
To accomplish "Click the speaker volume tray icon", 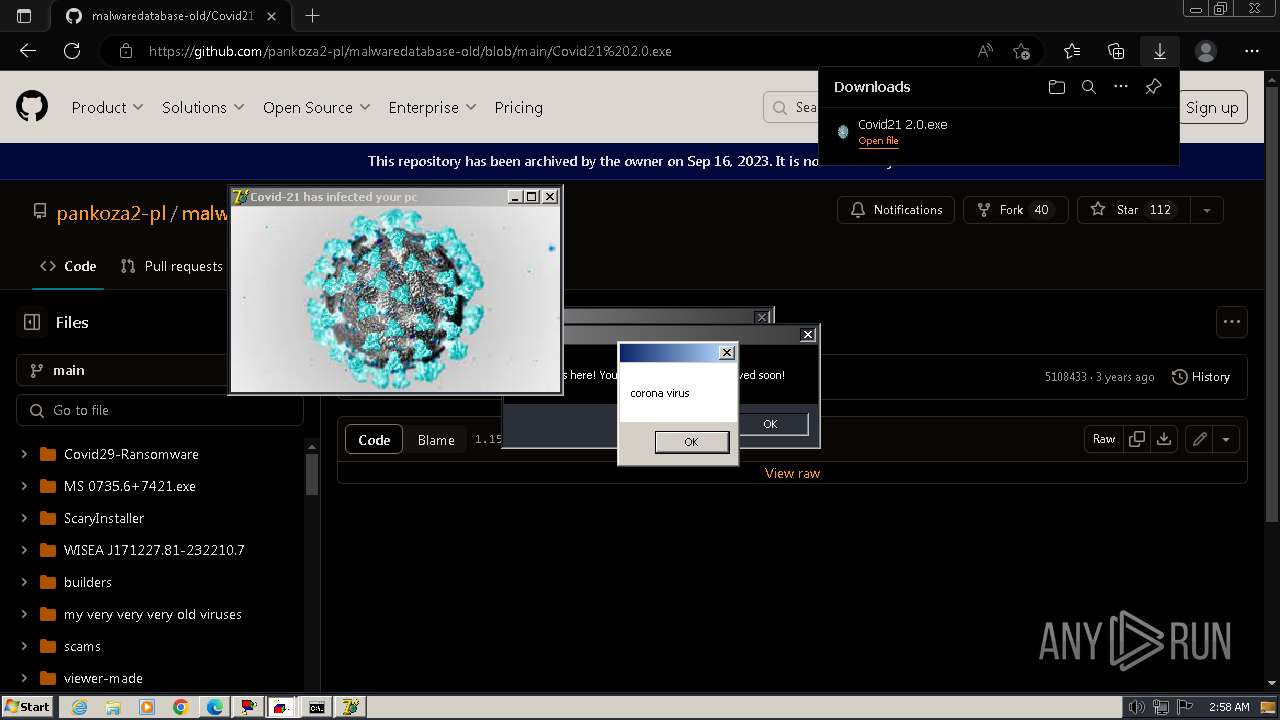I will 1137,707.
